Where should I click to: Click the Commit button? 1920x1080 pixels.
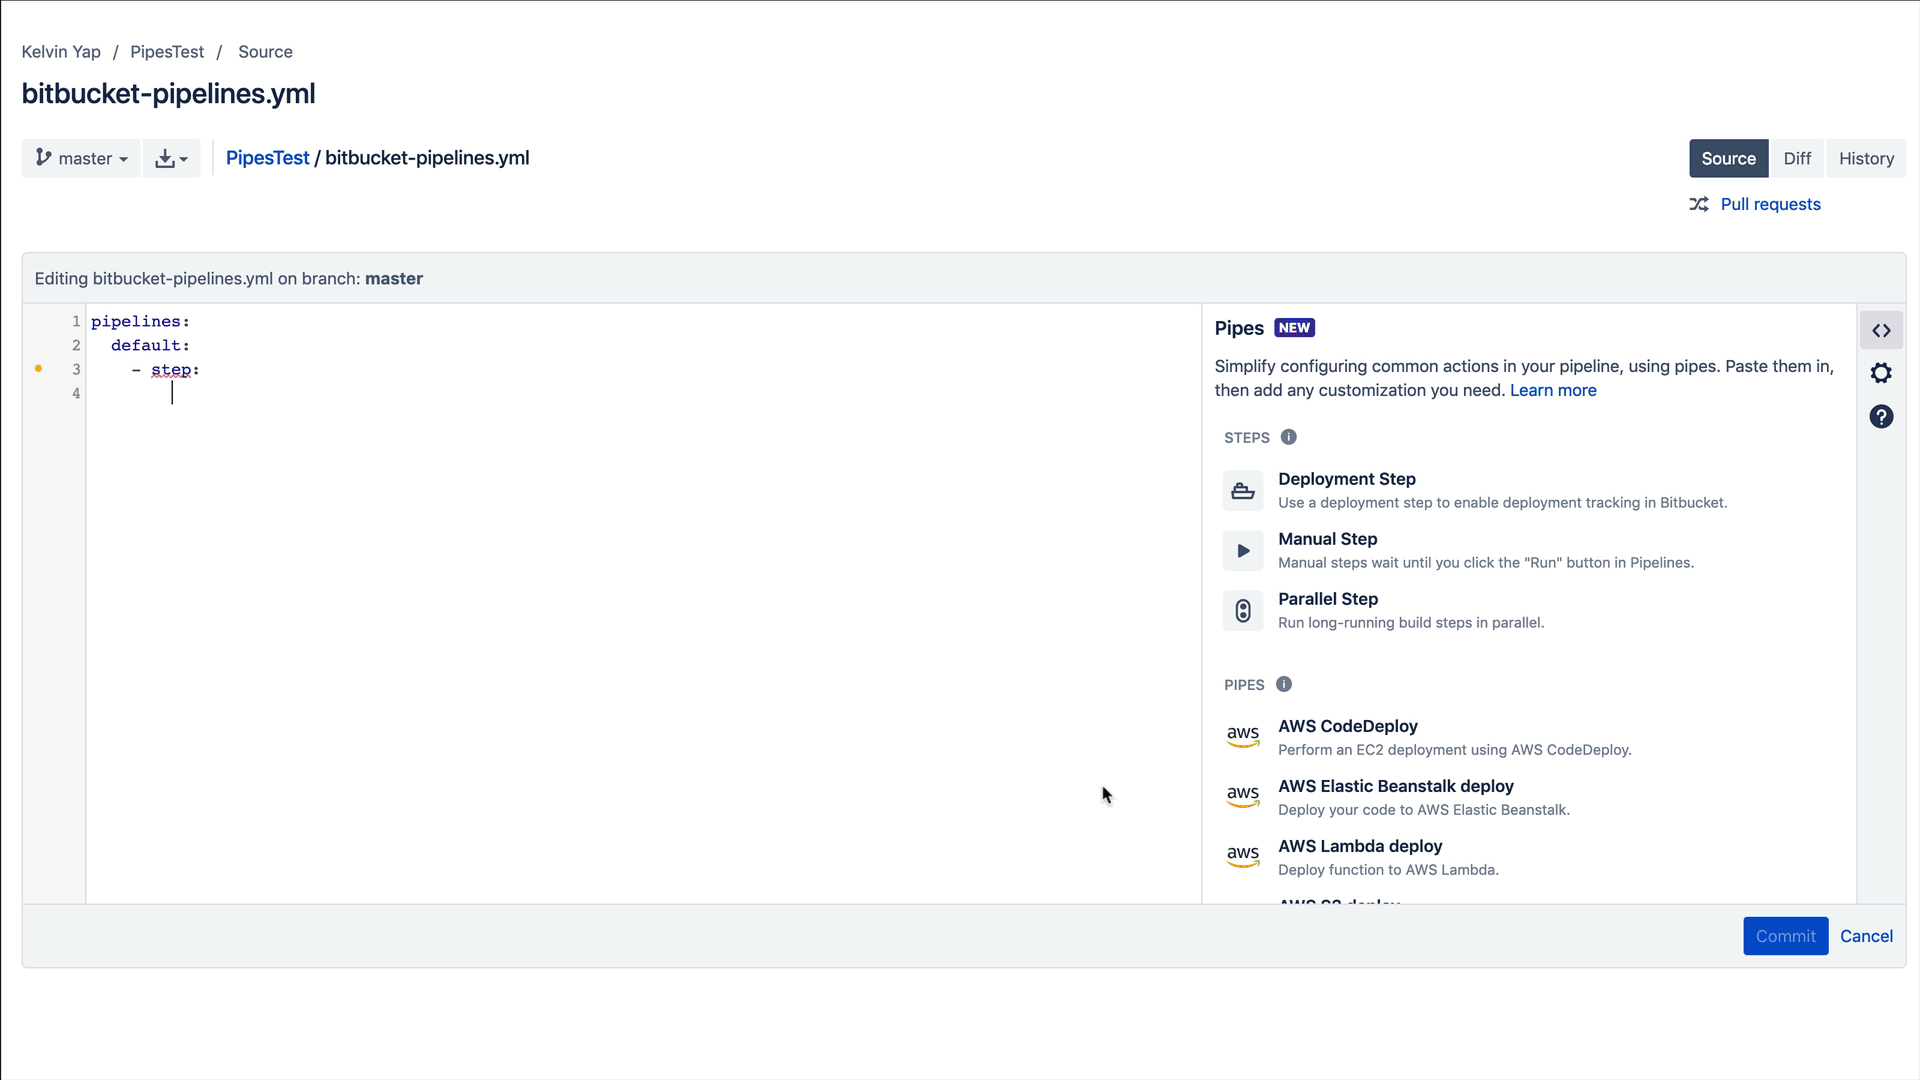click(1785, 936)
